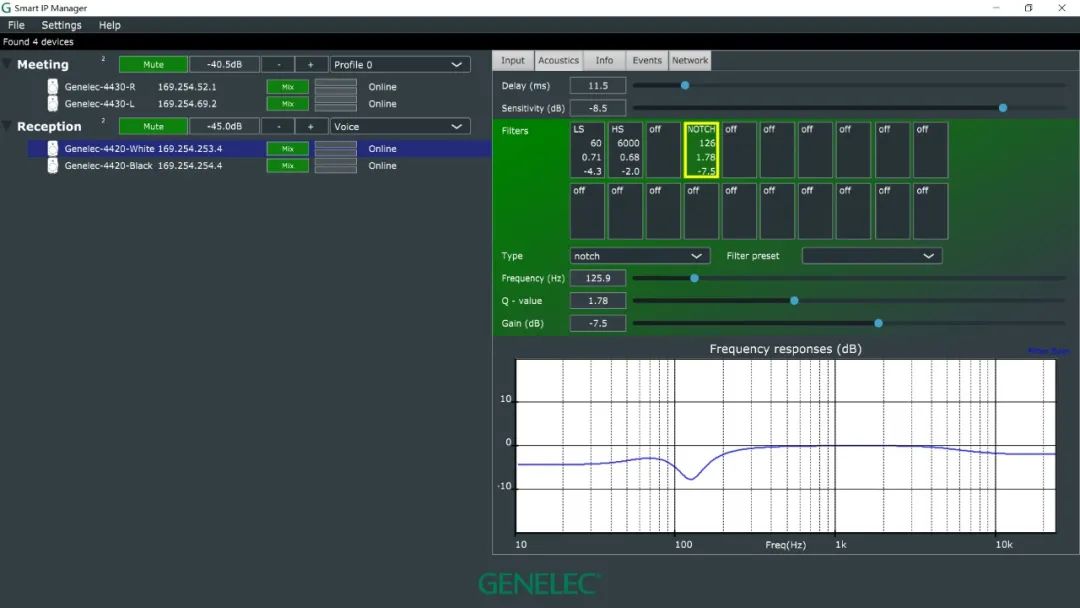
Task: Click the Delay (ms) value field
Action: [598, 85]
